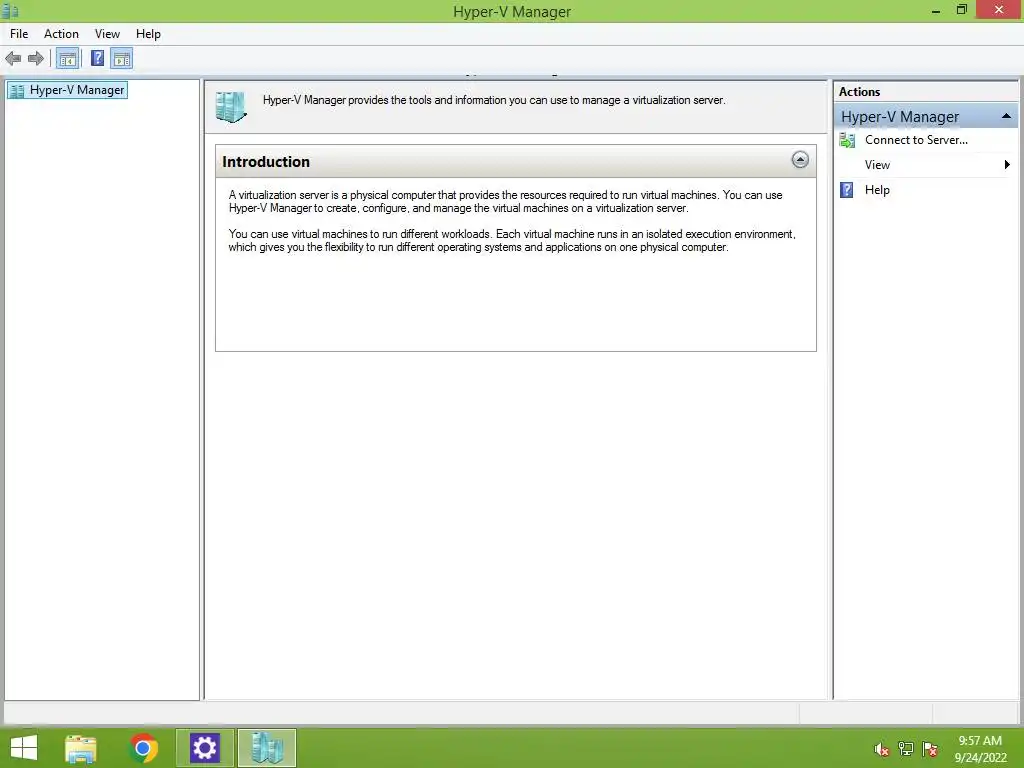Click the Back arrow in toolbar
The width and height of the screenshot is (1024, 768).
click(13, 59)
